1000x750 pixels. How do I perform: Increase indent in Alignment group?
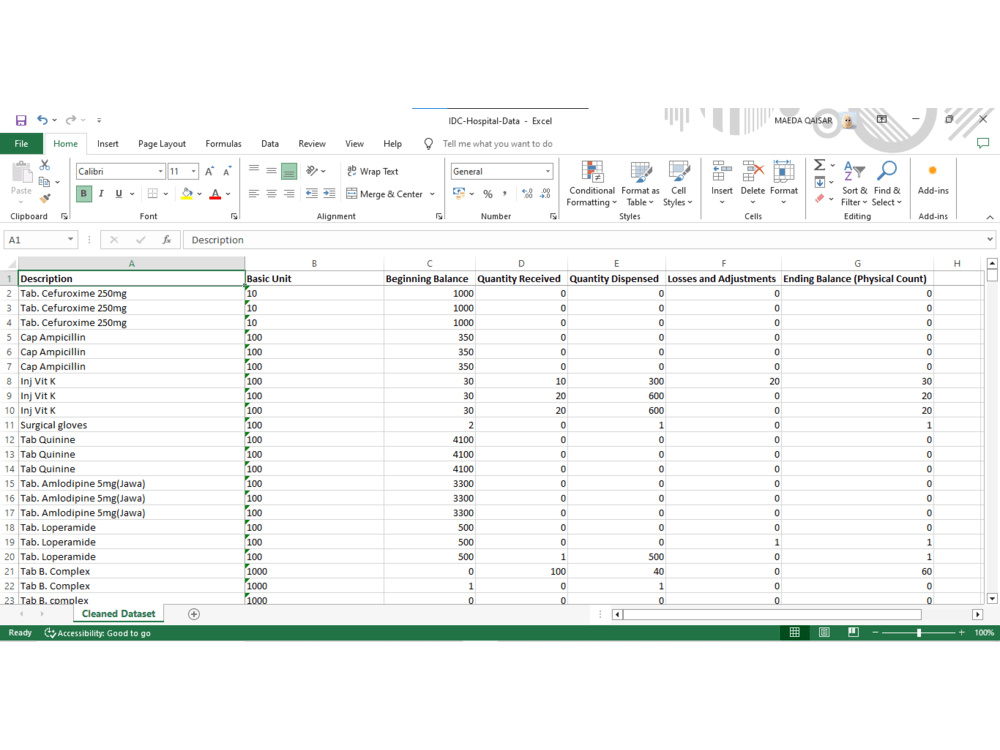(x=329, y=193)
